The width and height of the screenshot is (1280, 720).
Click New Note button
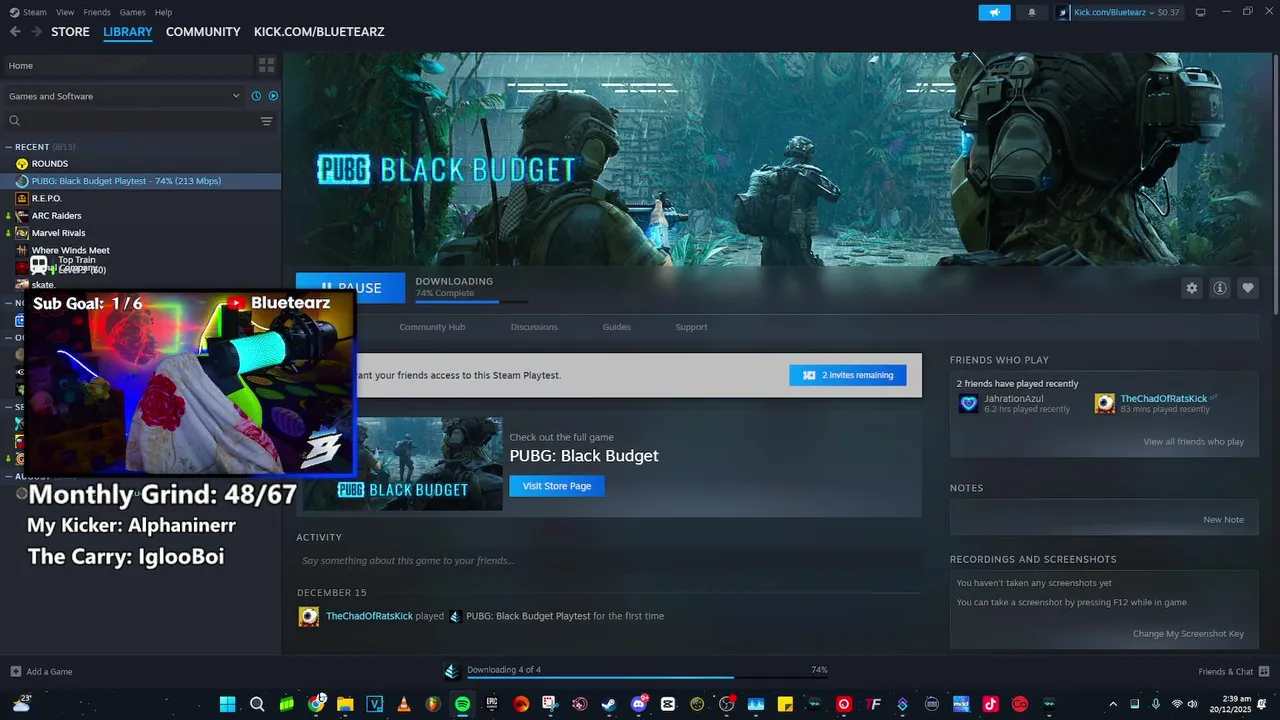click(x=1223, y=520)
